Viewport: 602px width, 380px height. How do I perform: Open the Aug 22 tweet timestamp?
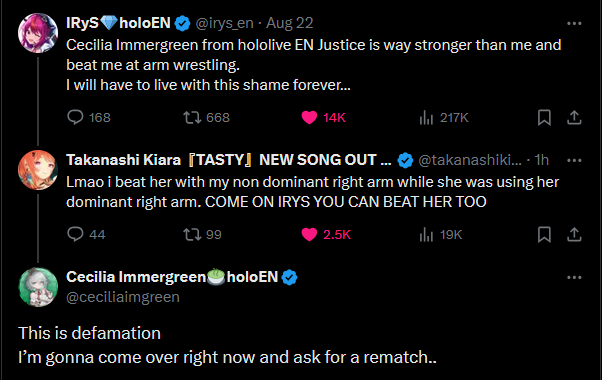pyautogui.click(x=290, y=23)
